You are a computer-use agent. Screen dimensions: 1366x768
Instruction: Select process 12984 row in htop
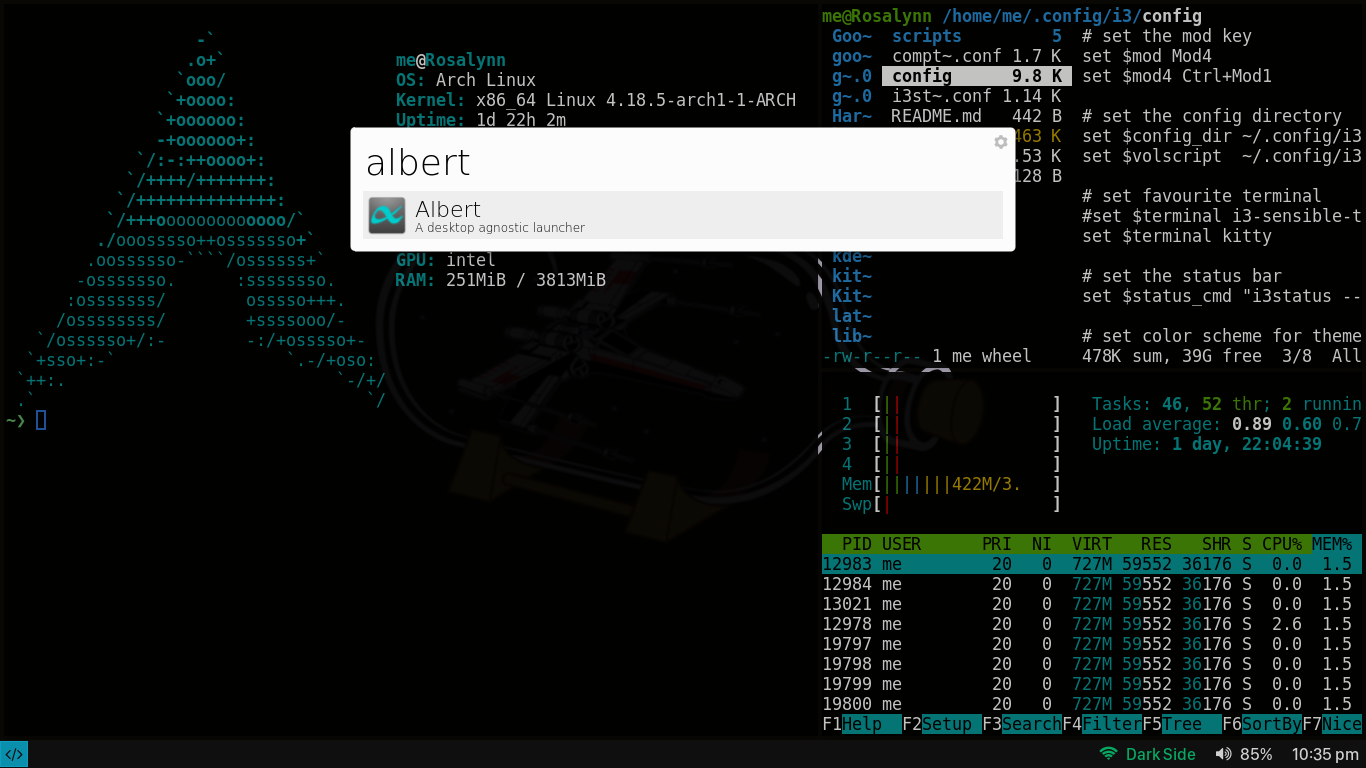point(1092,584)
